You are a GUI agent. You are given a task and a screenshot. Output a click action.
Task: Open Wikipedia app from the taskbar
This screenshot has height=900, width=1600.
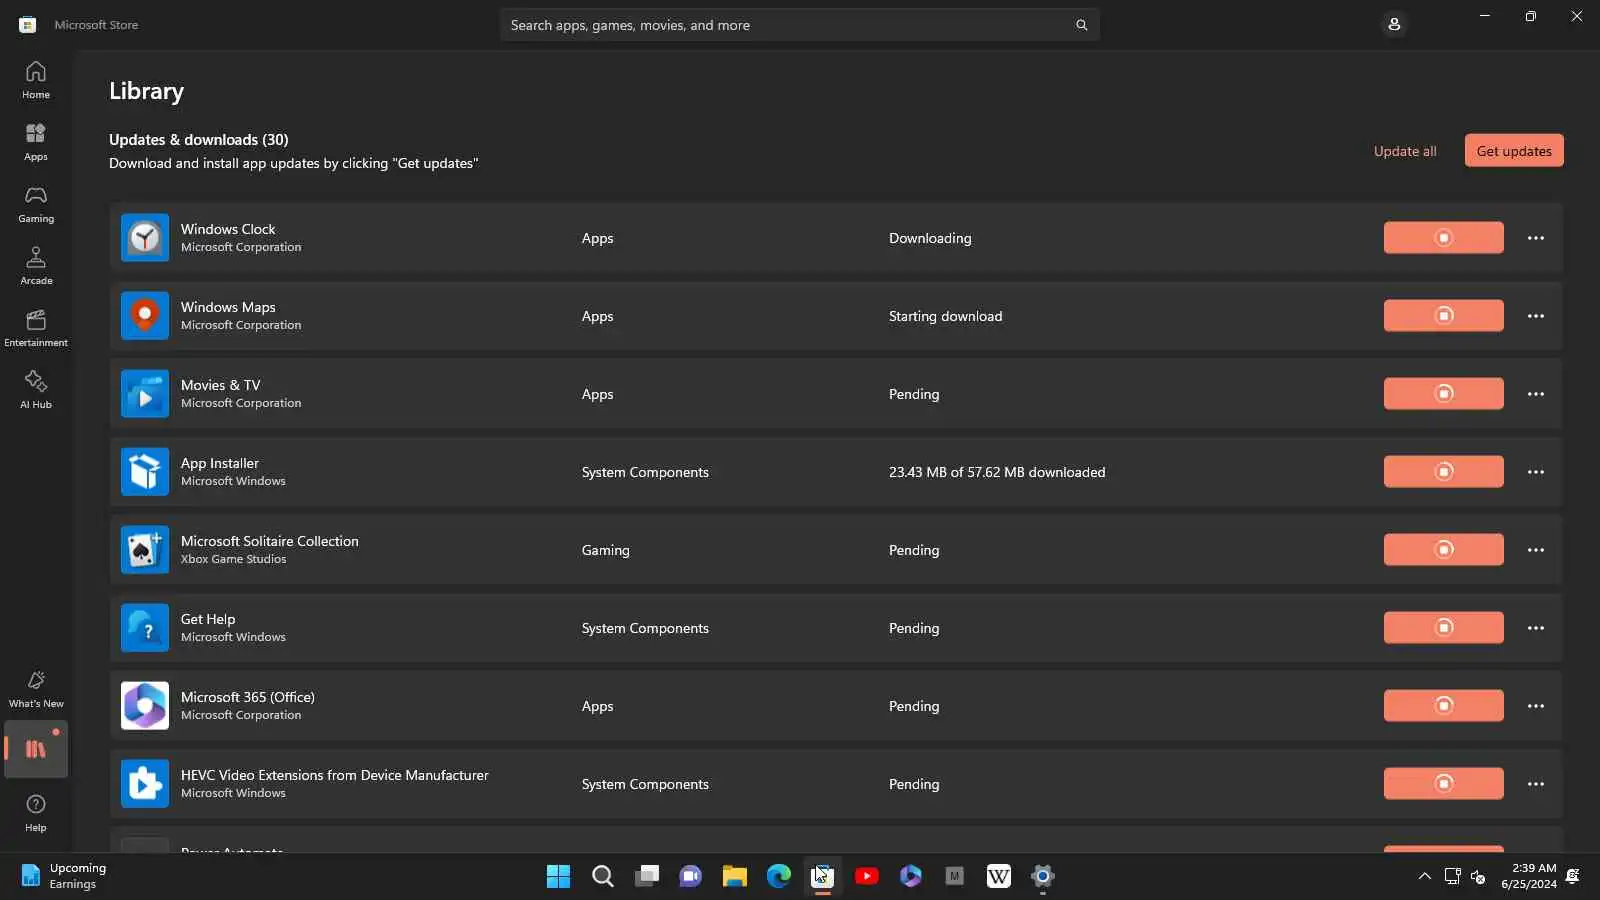click(999, 876)
